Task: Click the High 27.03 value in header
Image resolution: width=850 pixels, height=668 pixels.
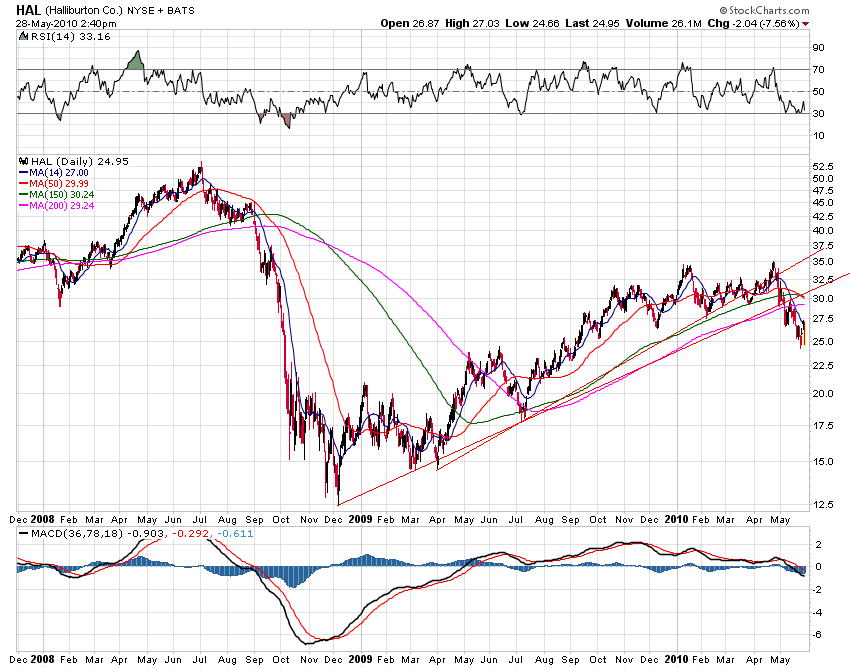Action: [x=472, y=23]
